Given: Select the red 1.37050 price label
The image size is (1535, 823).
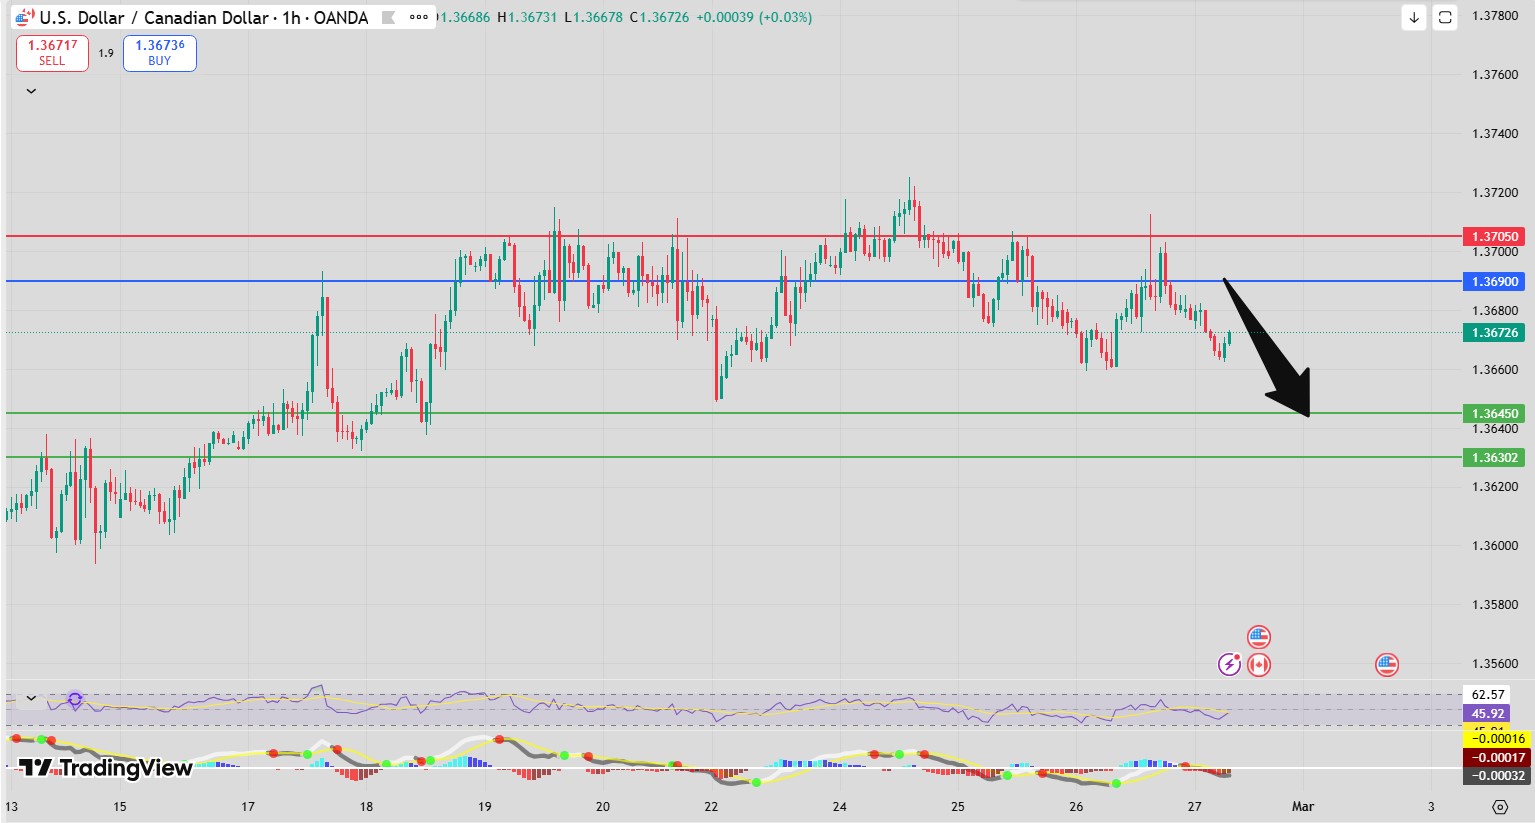Looking at the screenshot, I should click(1495, 237).
